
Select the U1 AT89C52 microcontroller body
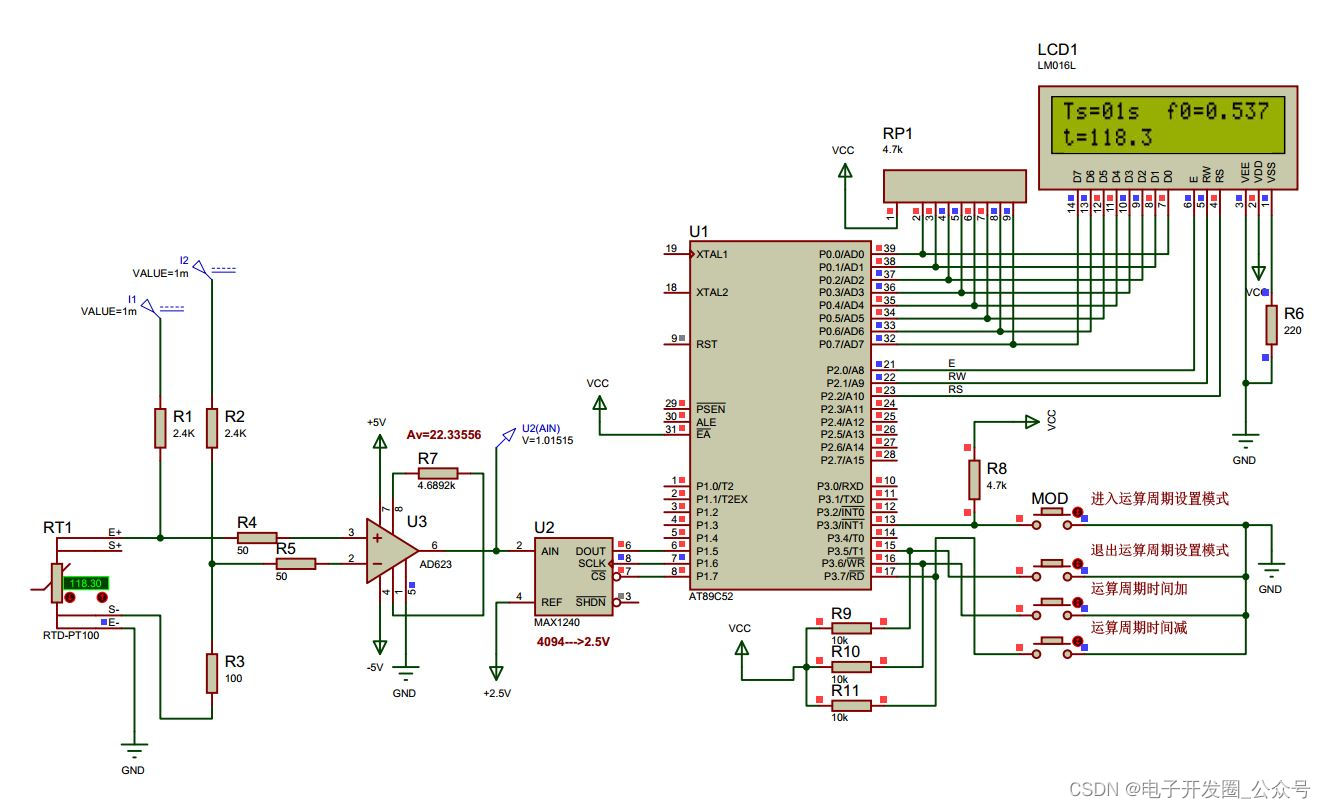coord(780,415)
